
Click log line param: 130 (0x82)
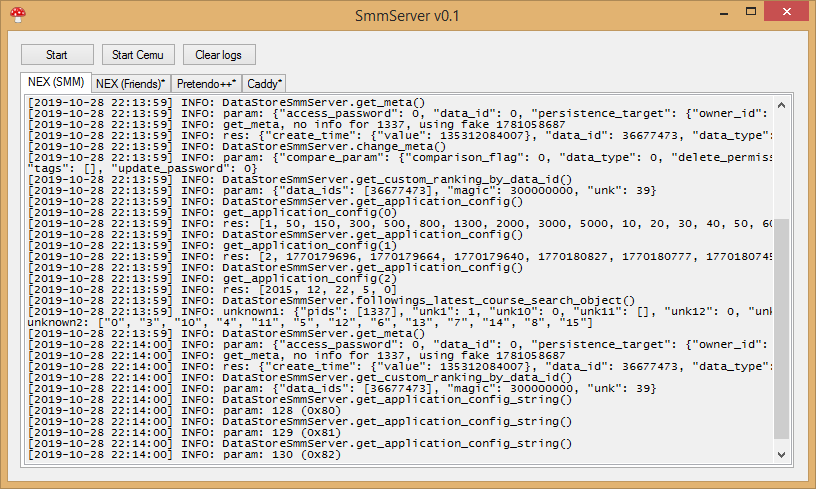tap(184, 455)
